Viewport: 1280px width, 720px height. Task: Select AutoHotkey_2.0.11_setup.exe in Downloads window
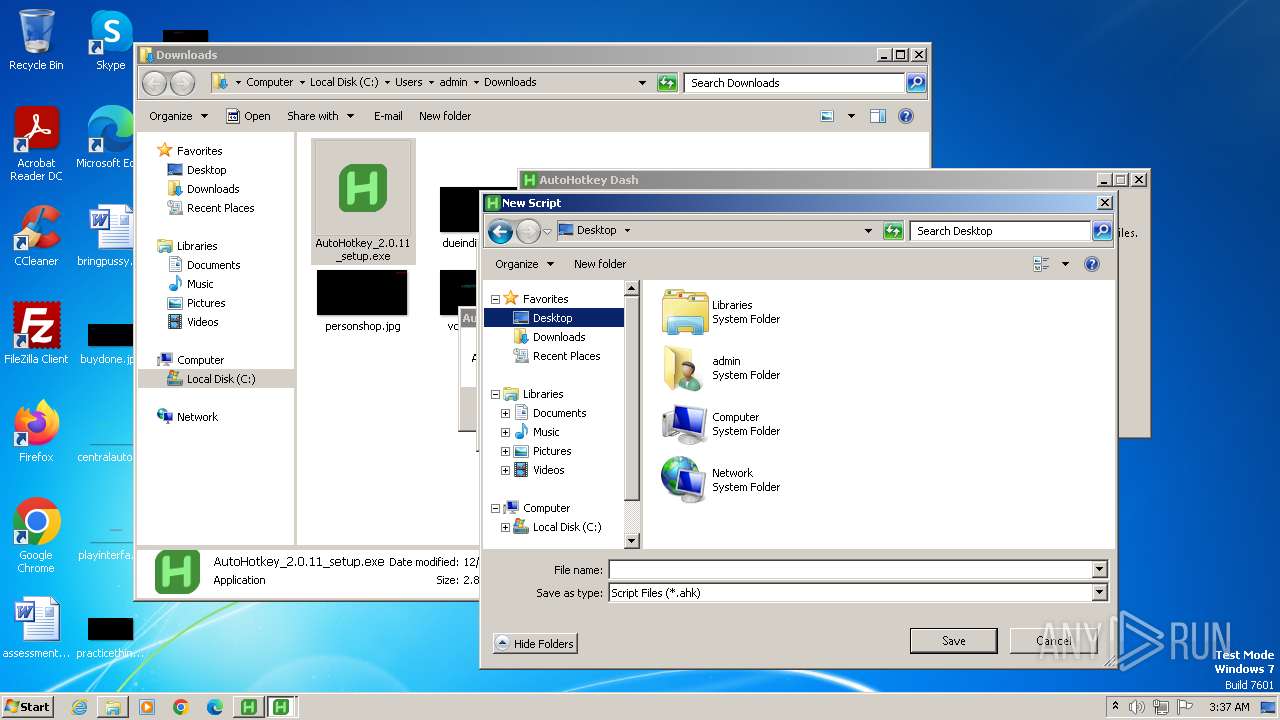pos(362,202)
